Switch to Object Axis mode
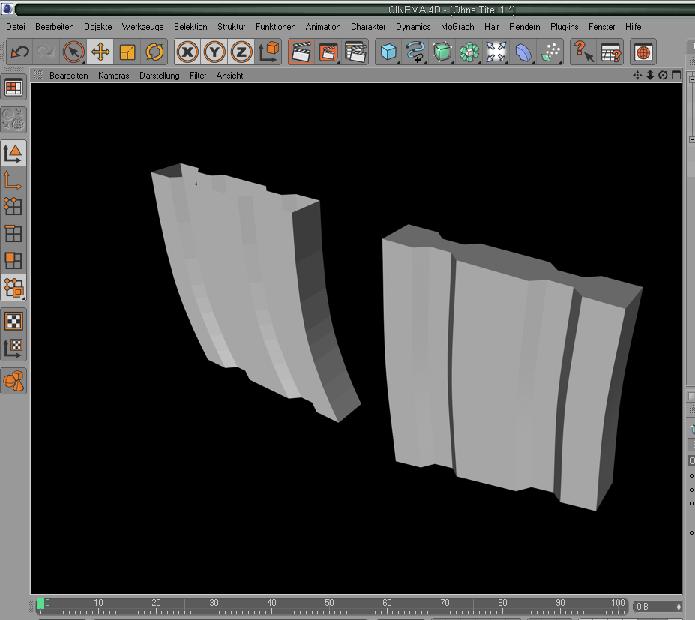Screen dimensions: 695x620 coord(13,181)
